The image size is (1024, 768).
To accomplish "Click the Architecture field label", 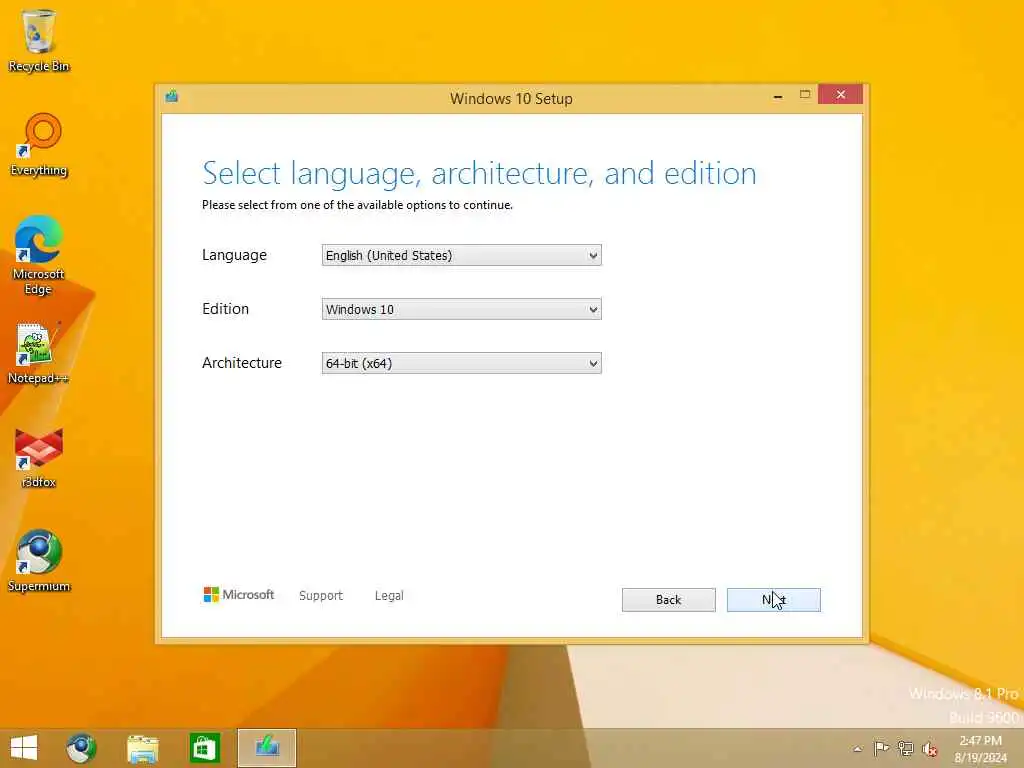I will point(242,363).
